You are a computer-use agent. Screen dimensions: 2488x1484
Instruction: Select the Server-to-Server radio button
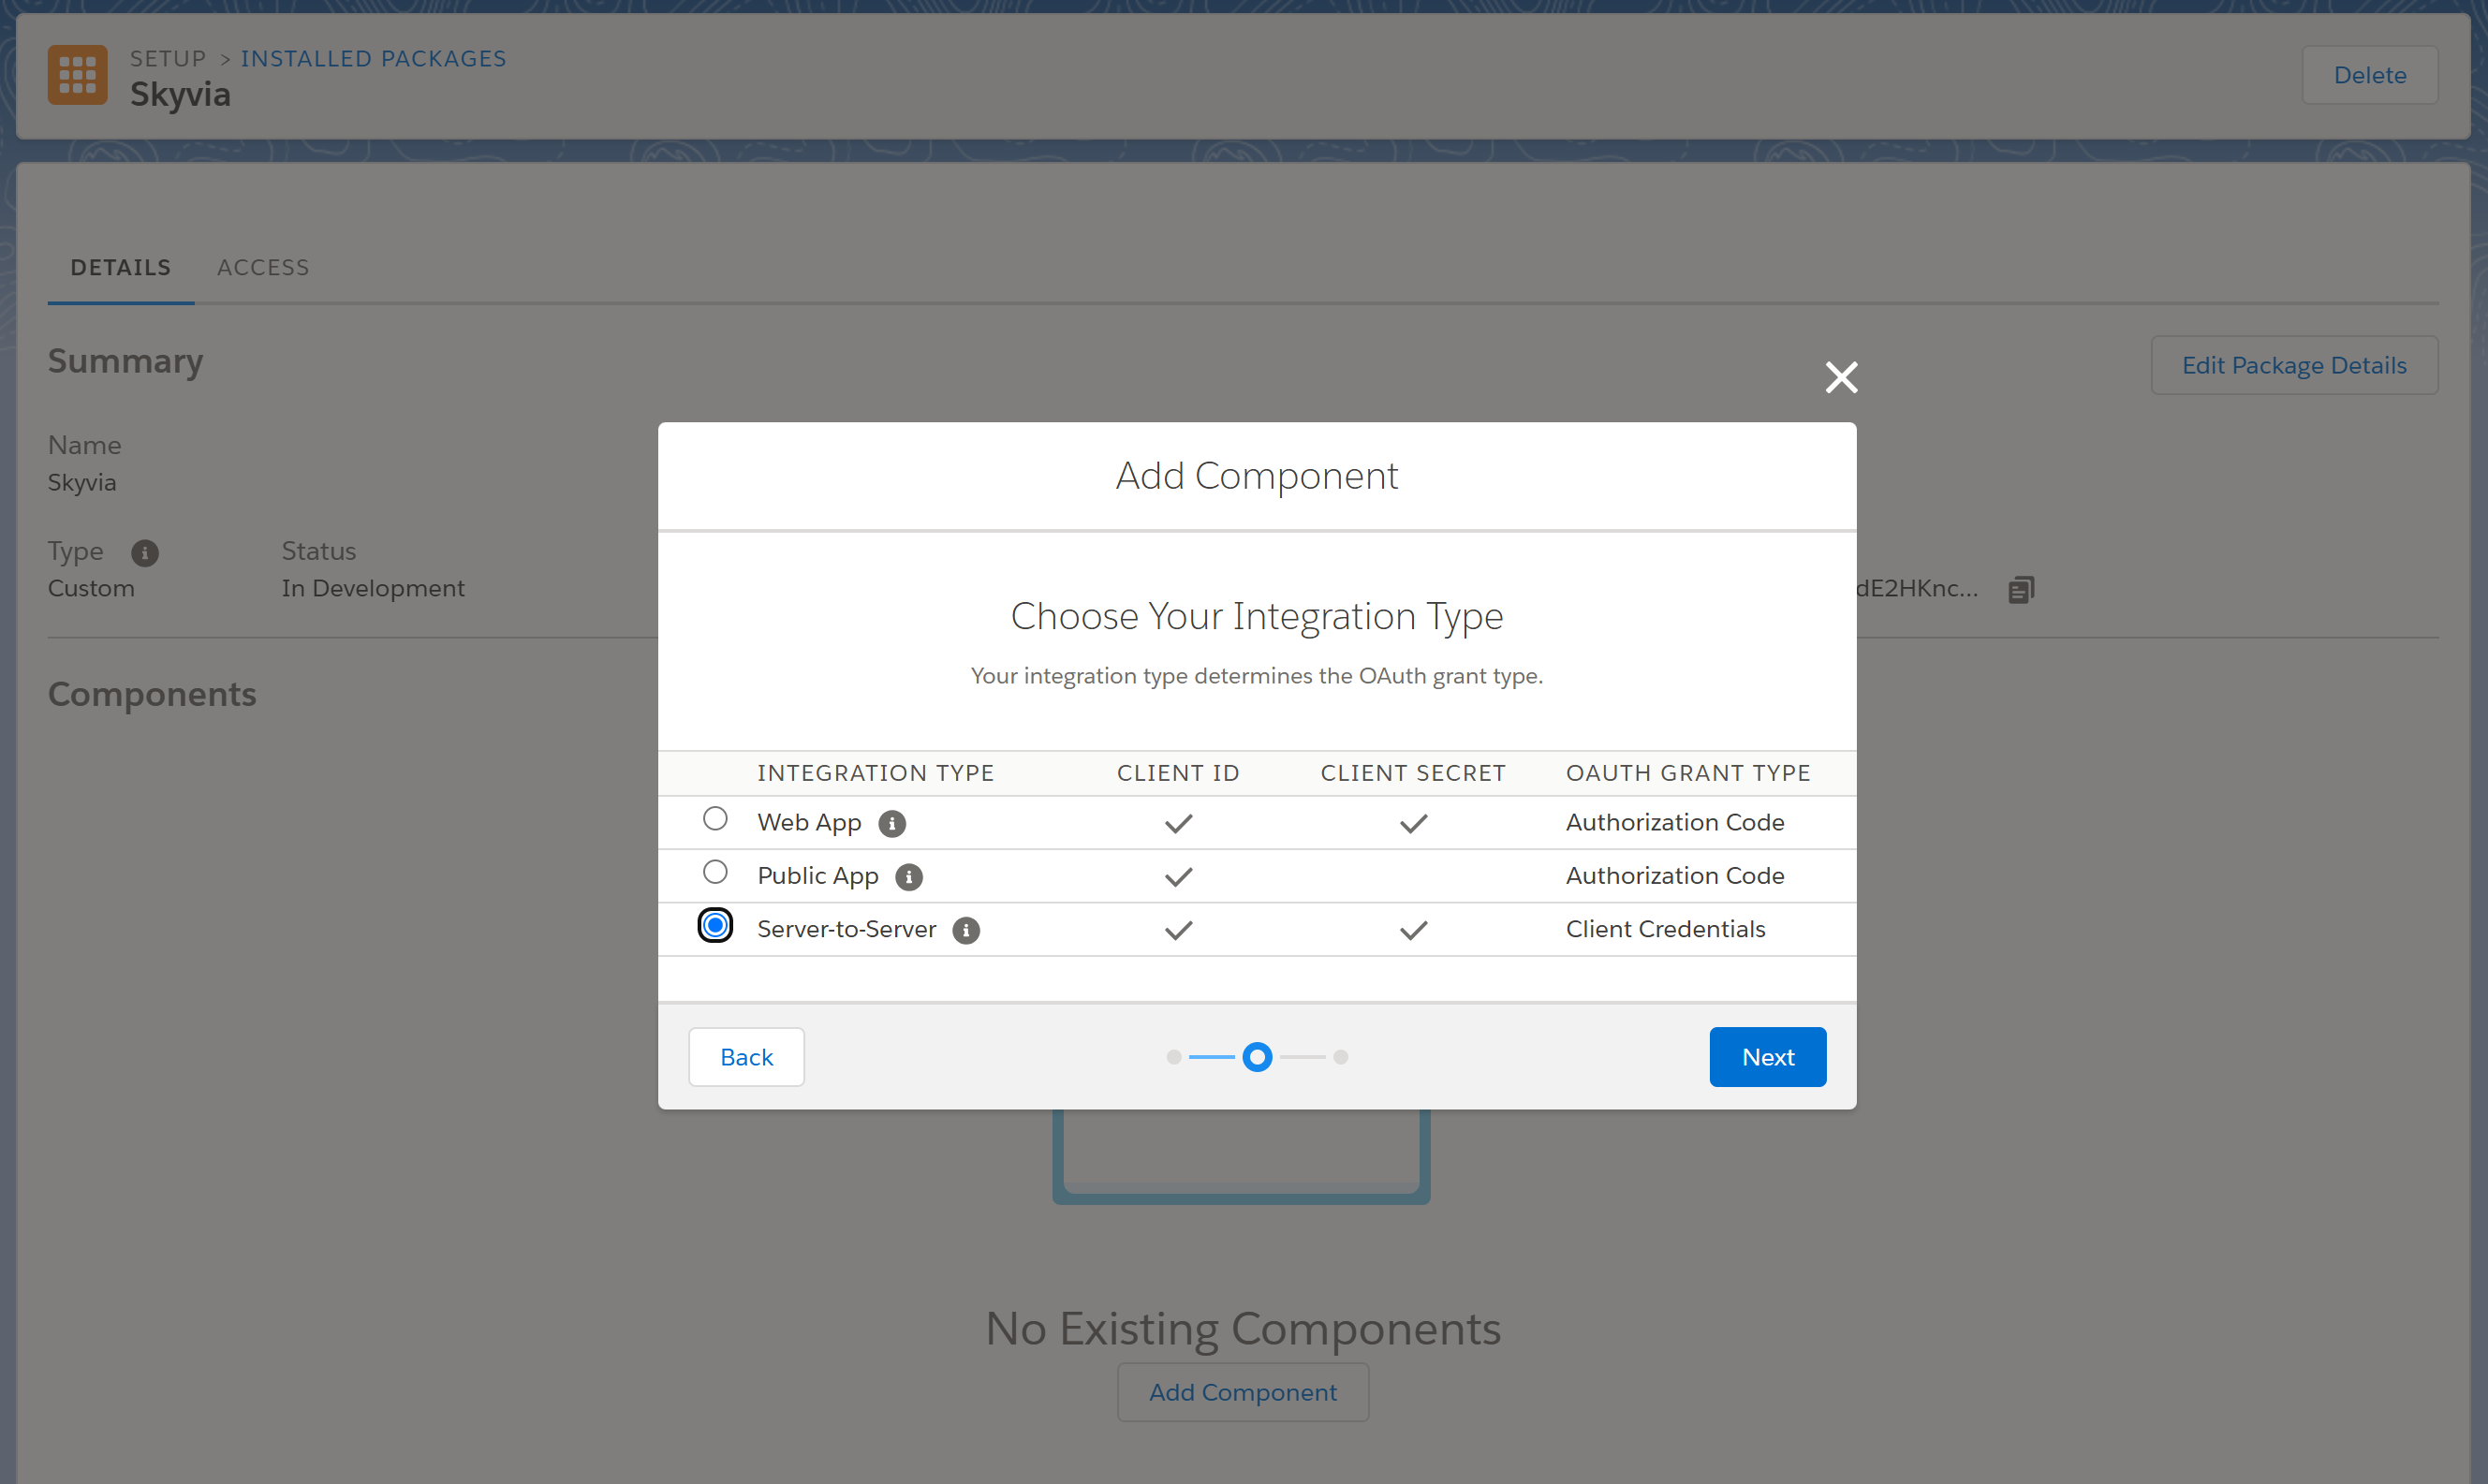pyautogui.click(x=715, y=925)
